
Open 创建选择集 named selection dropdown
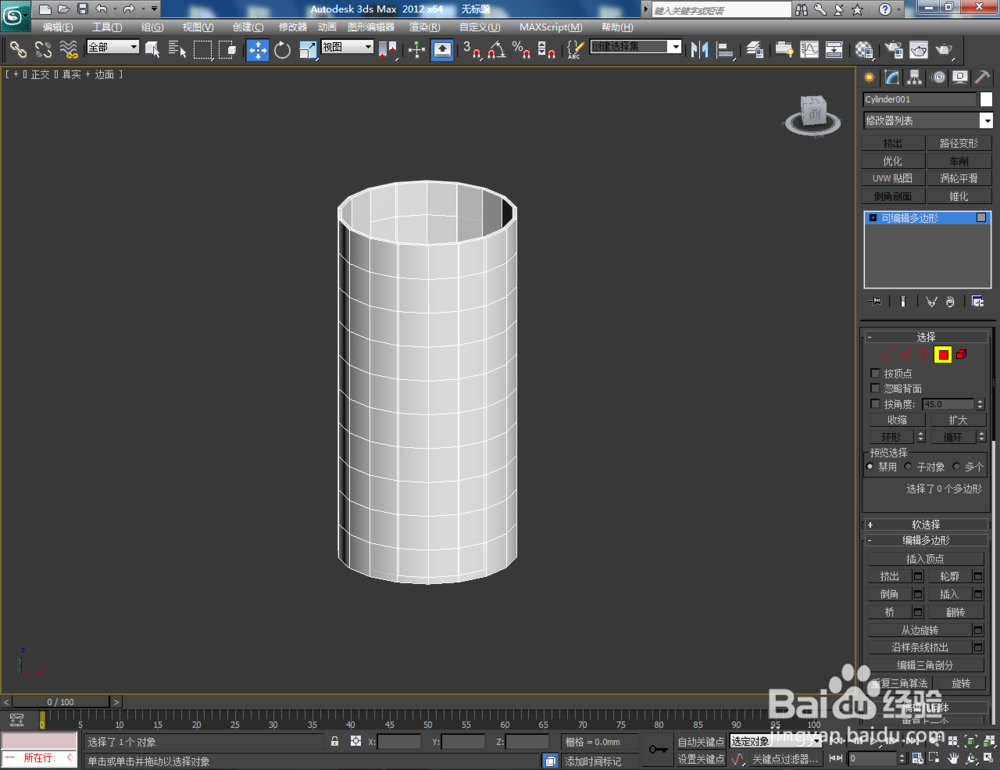click(x=636, y=47)
